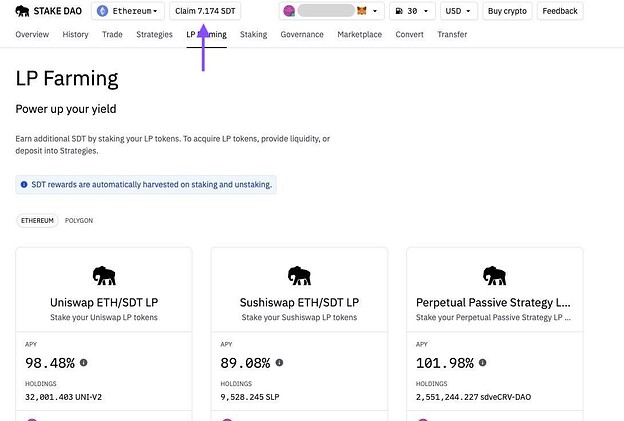Click the 'Power up your yield' subtitle
Image resolution: width=624 pixels, height=421 pixels.
point(66,109)
